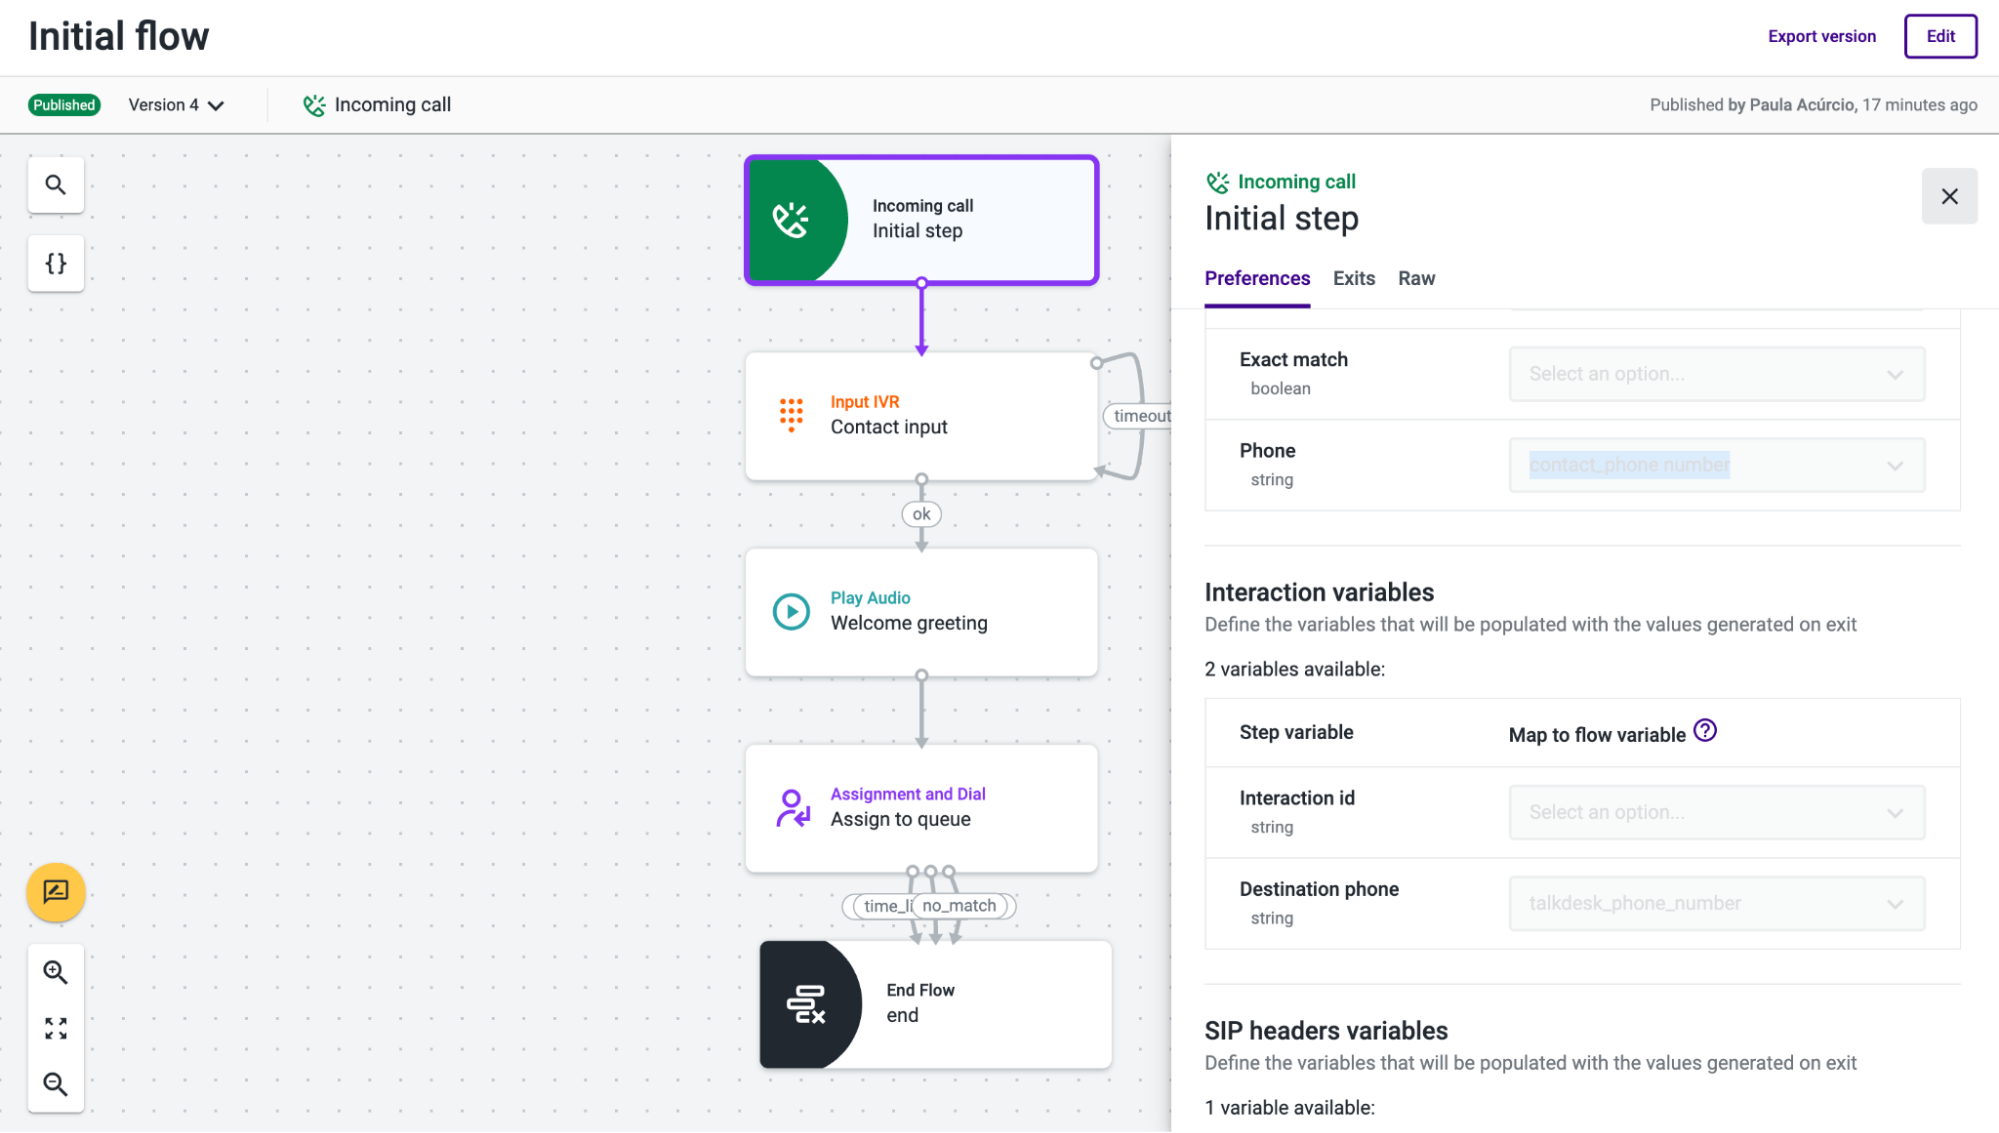Open the Exact match option dropdown
Viewport: 1999px width, 1133px height.
pos(1716,374)
